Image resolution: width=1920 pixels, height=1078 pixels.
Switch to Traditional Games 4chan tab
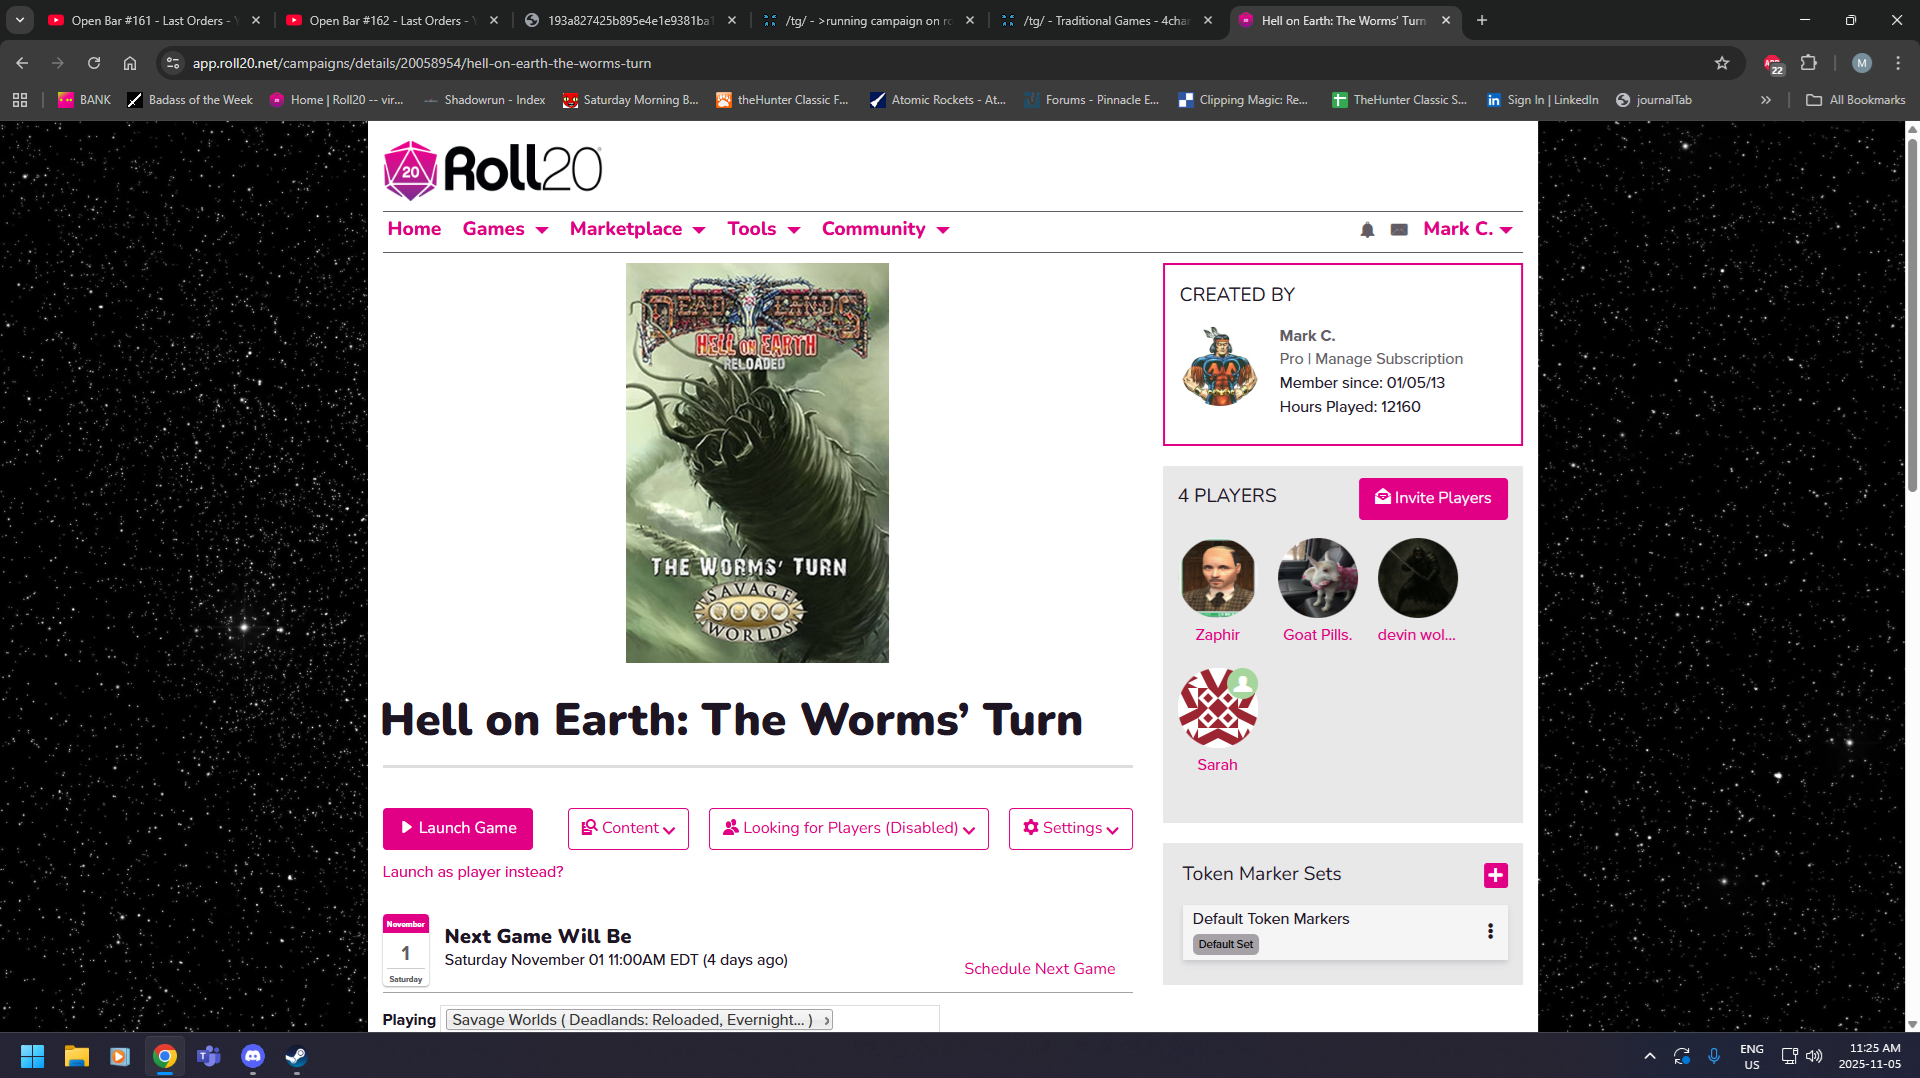(x=1105, y=20)
